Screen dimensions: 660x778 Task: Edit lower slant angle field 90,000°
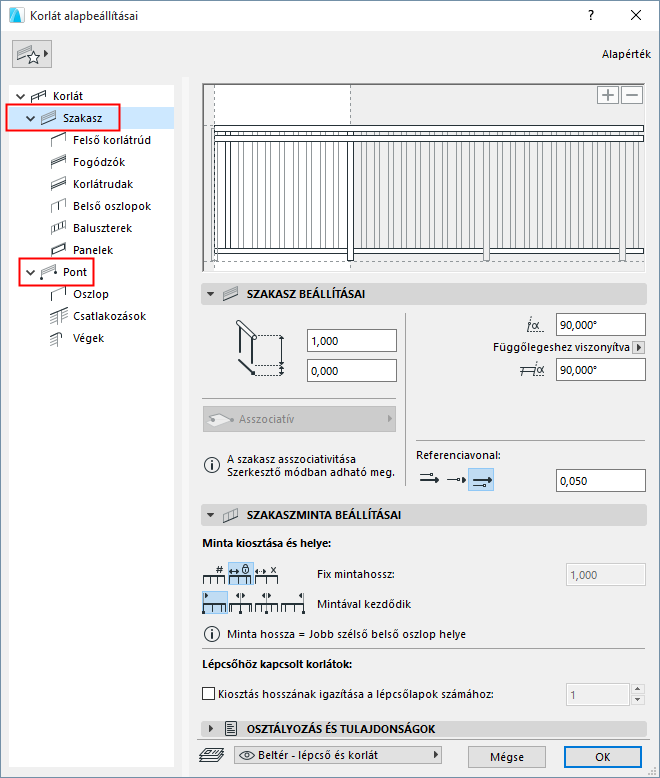pyautogui.click(x=600, y=370)
